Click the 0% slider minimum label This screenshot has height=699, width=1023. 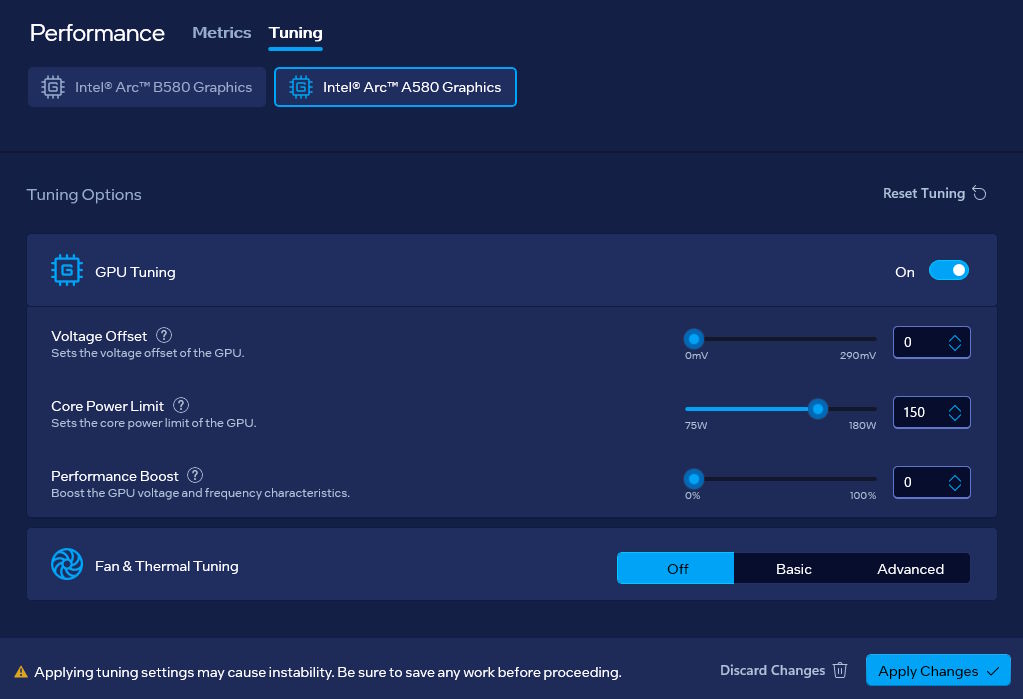coord(692,495)
